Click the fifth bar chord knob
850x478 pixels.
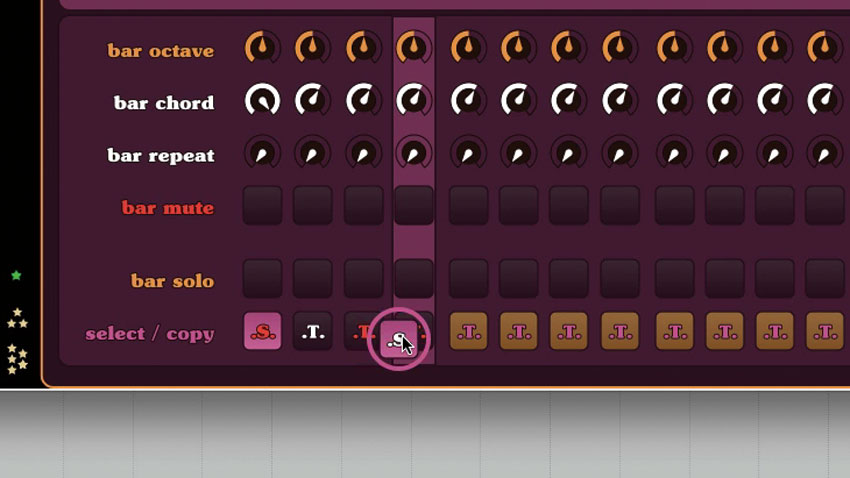coord(468,100)
